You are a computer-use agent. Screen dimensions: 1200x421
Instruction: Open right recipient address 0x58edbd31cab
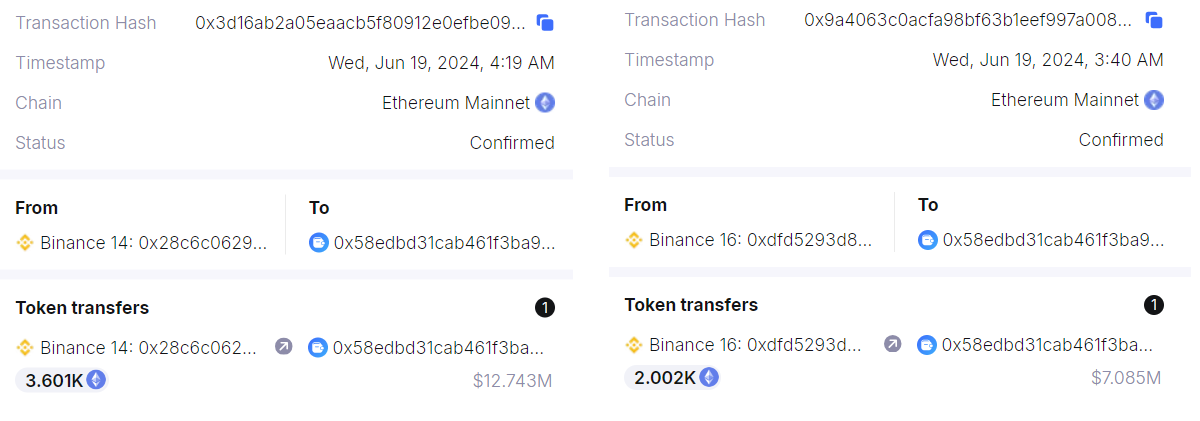point(1053,240)
